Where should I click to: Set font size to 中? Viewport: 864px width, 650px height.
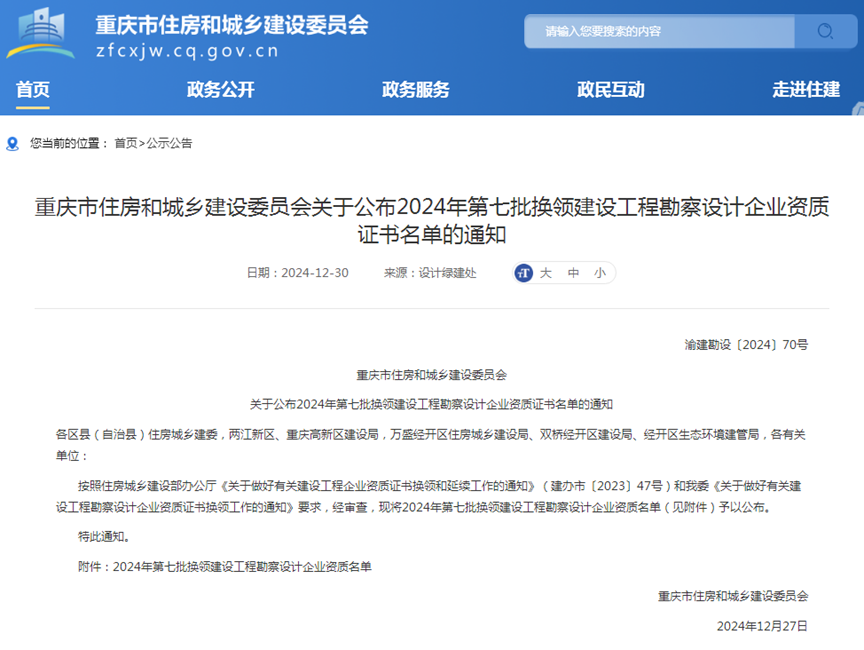573,273
